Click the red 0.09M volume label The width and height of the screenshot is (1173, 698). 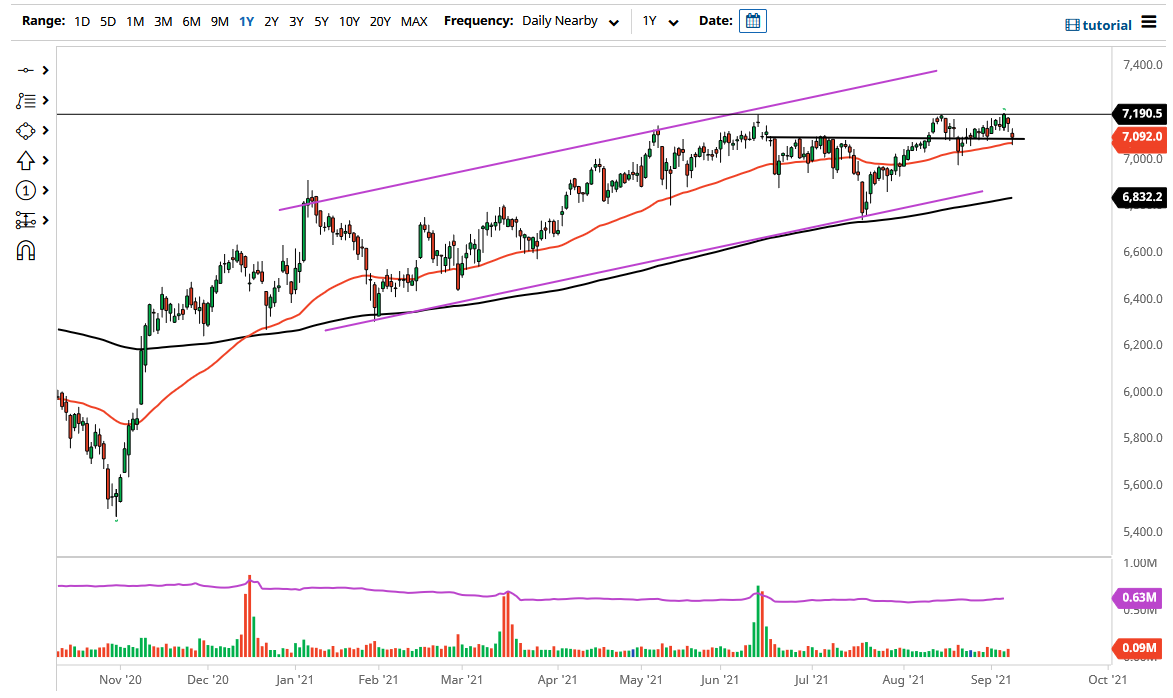[x=1138, y=648]
